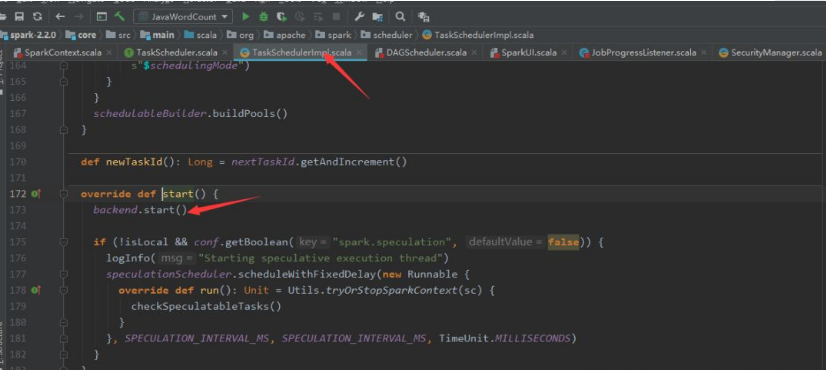The image size is (826, 370).
Task: Click line number 170 in the gutter
Action: click(x=18, y=162)
